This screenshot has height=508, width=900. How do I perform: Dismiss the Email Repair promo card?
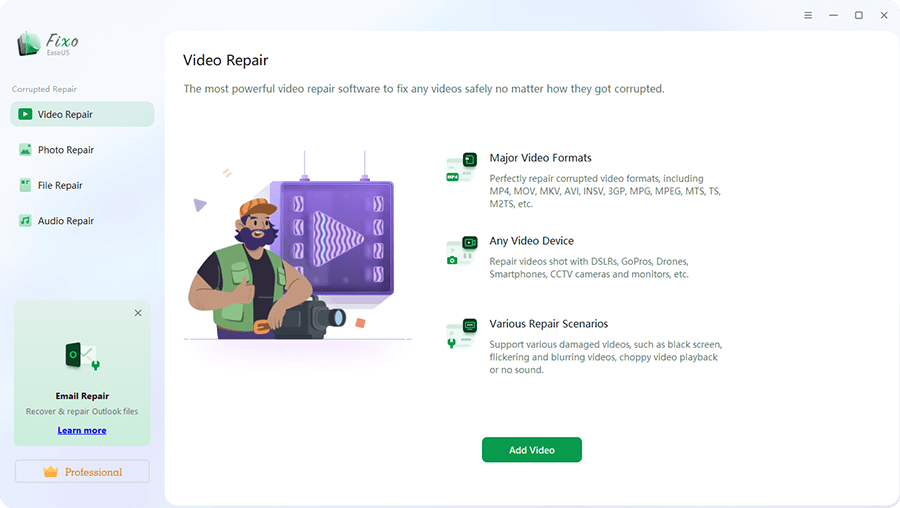[x=138, y=313]
